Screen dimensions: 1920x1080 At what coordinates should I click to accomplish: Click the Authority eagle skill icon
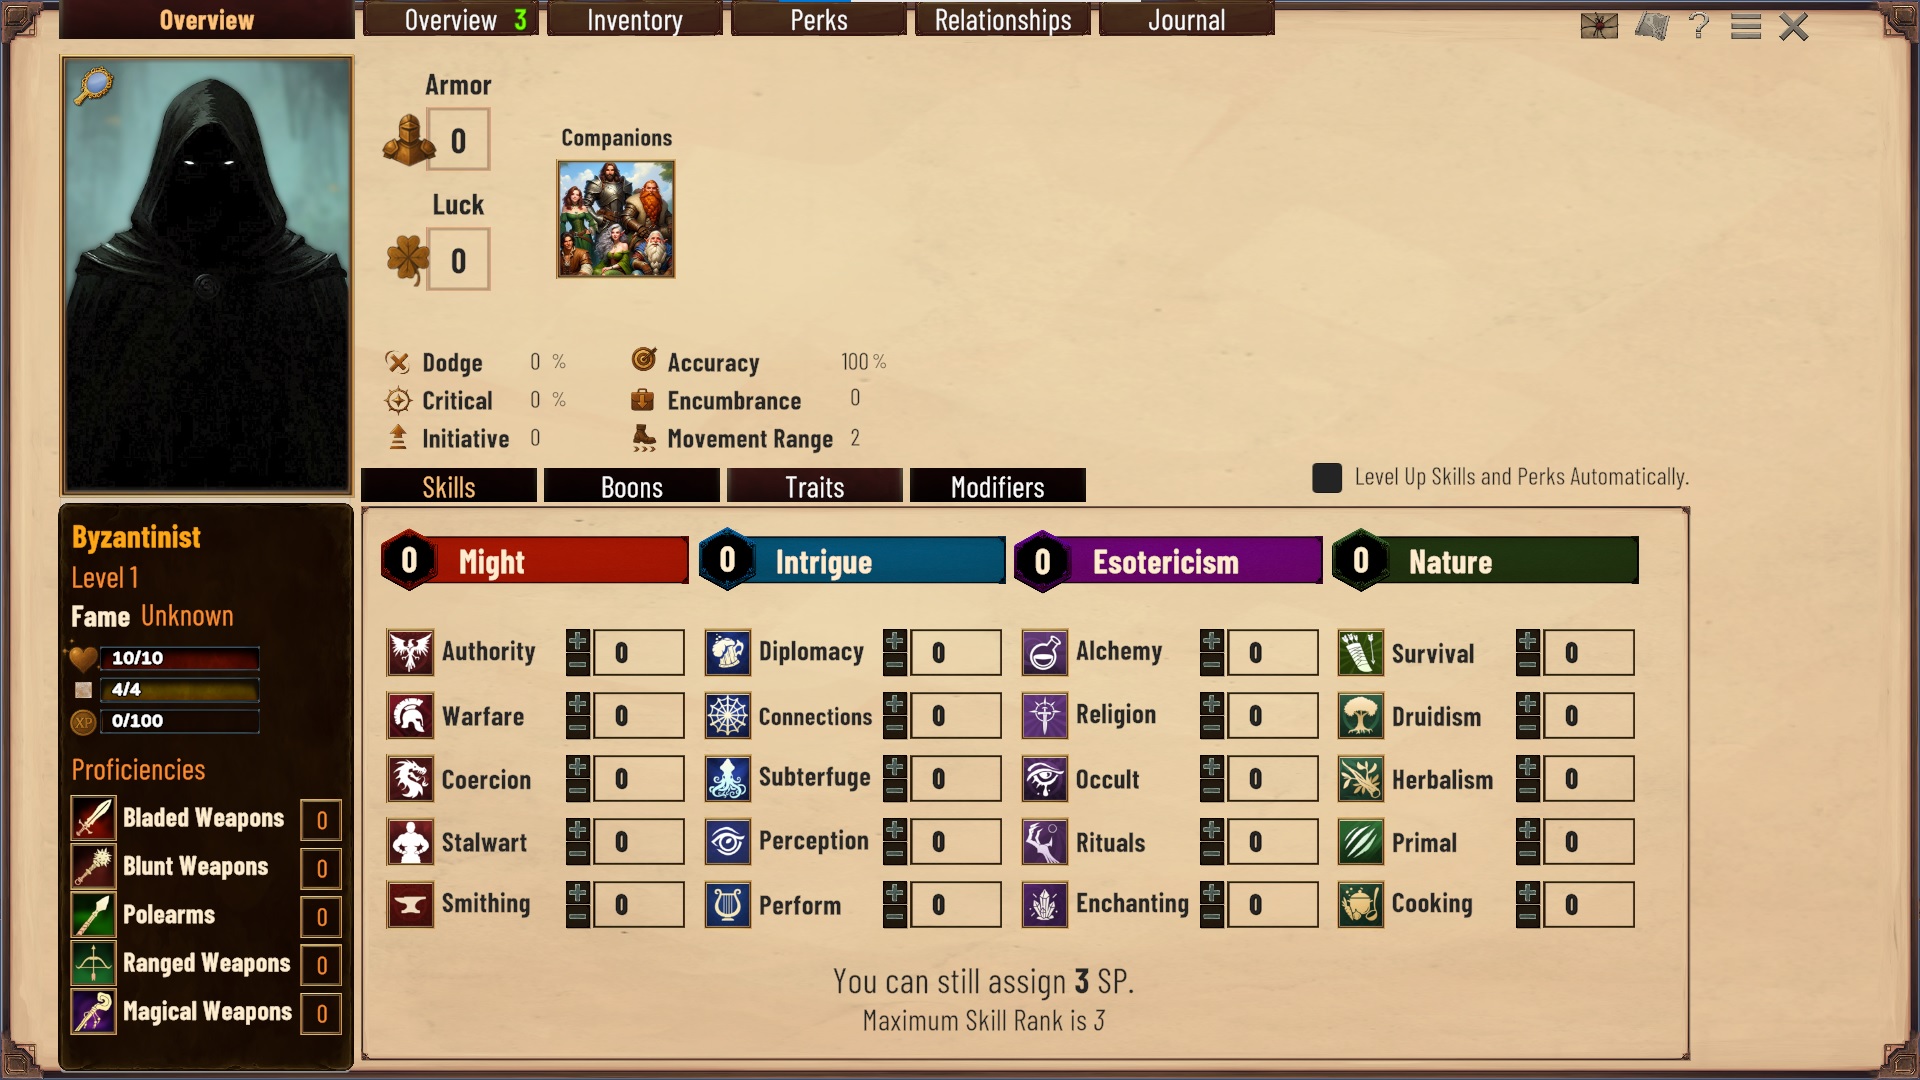tap(410, 653)
